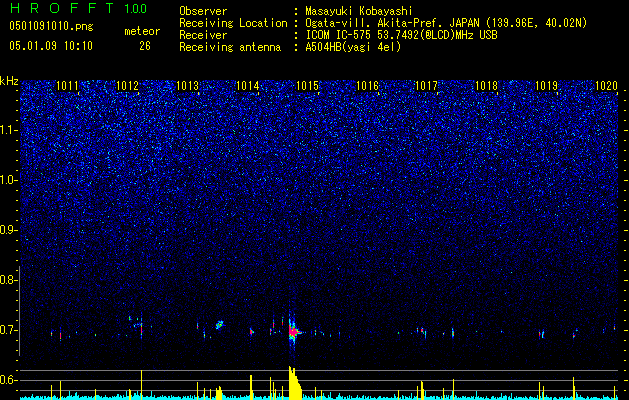The image size is (629, 400).
Task: Click the 0.8 kHz frequency label
Action: coord(8,280)
